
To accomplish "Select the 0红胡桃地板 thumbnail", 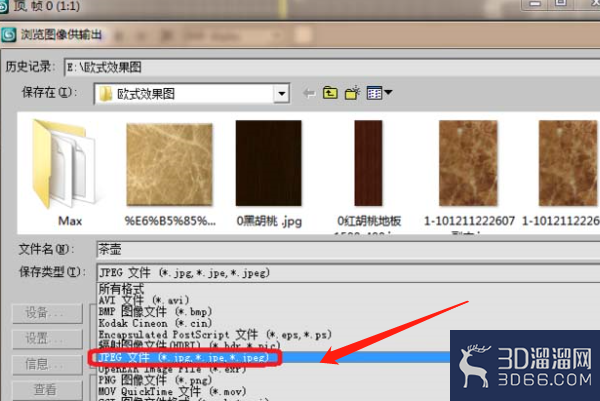I will pyautogui.click(x=368, y=163).
